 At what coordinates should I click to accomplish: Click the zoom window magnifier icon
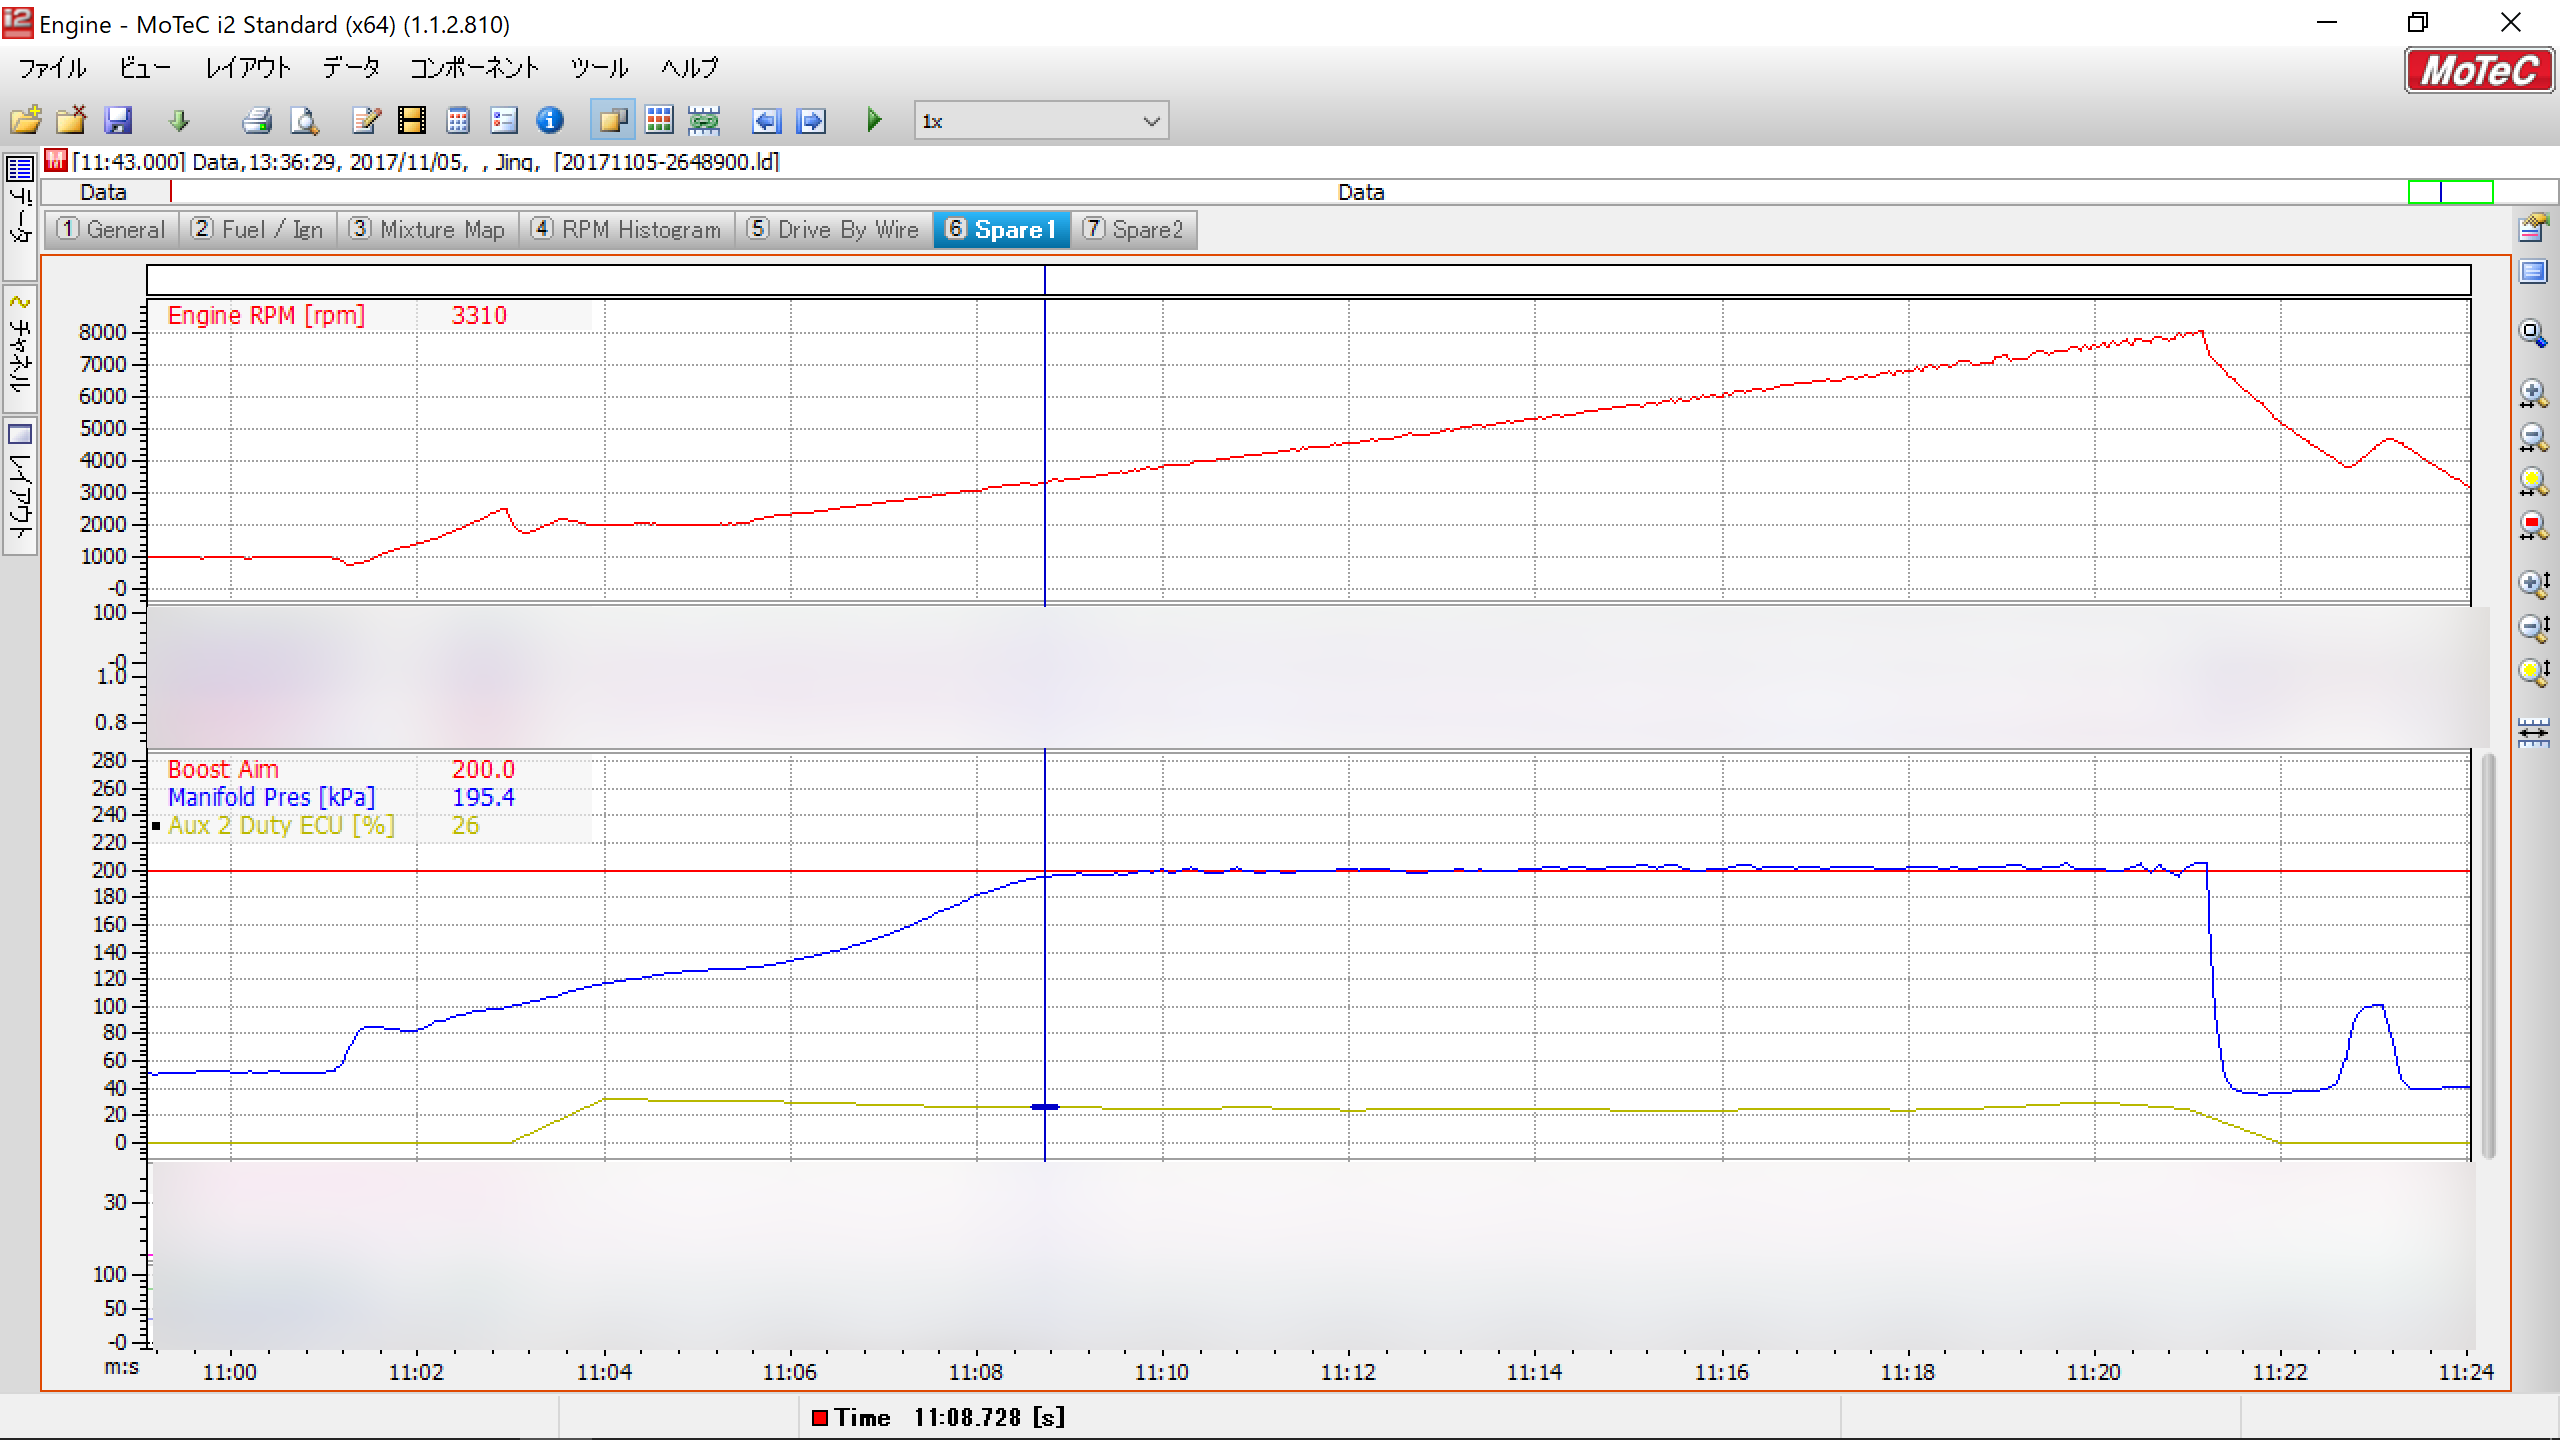[2533, 334]
